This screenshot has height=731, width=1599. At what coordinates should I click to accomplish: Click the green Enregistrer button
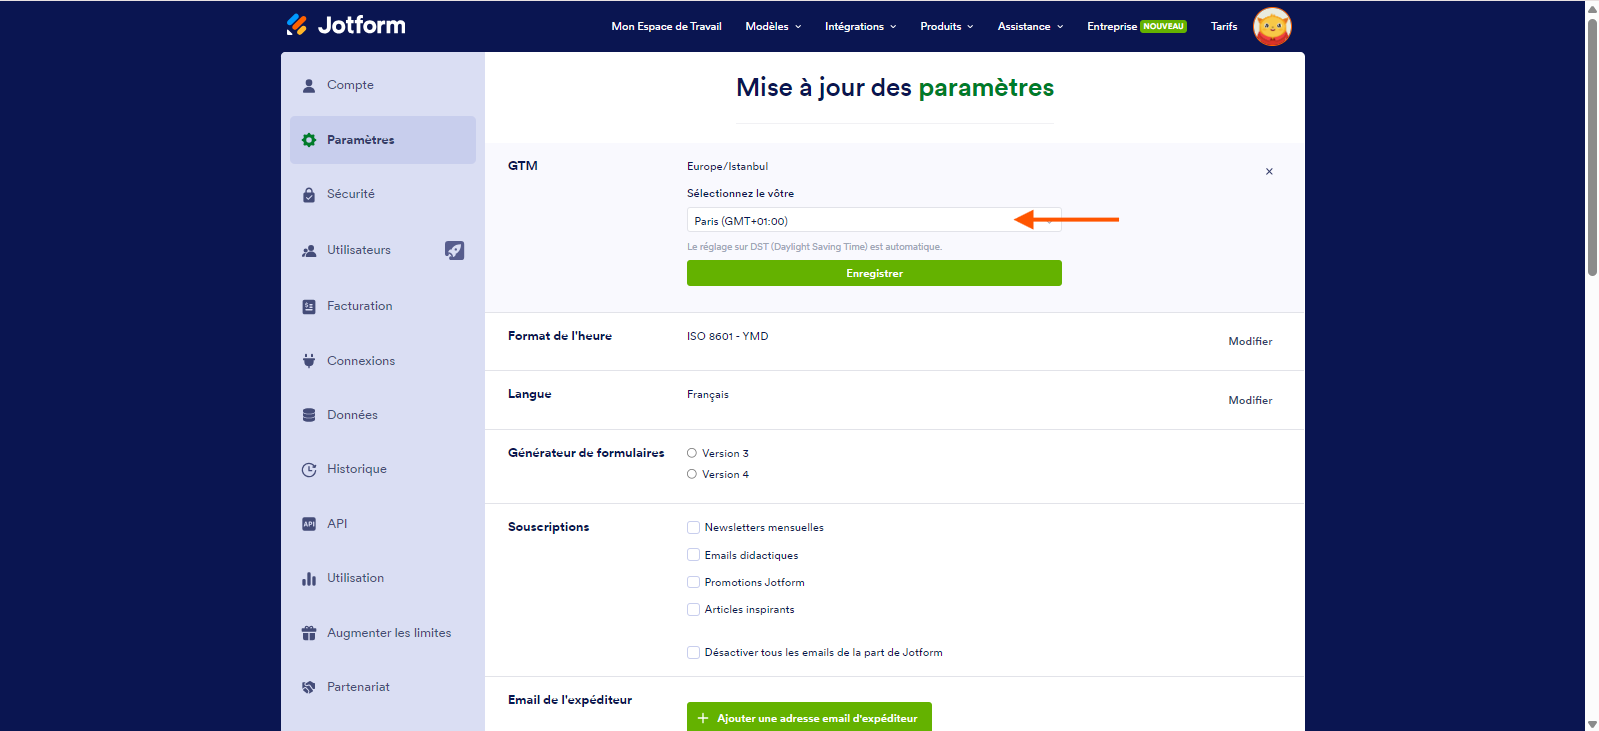tap(874, 273)
